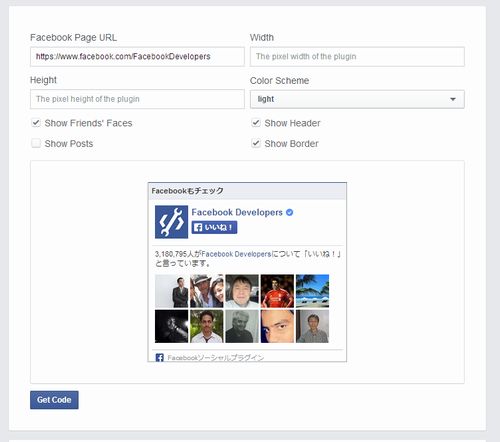
Task: Open the Facebook Developers page title link
Action: tap(237, 212)
